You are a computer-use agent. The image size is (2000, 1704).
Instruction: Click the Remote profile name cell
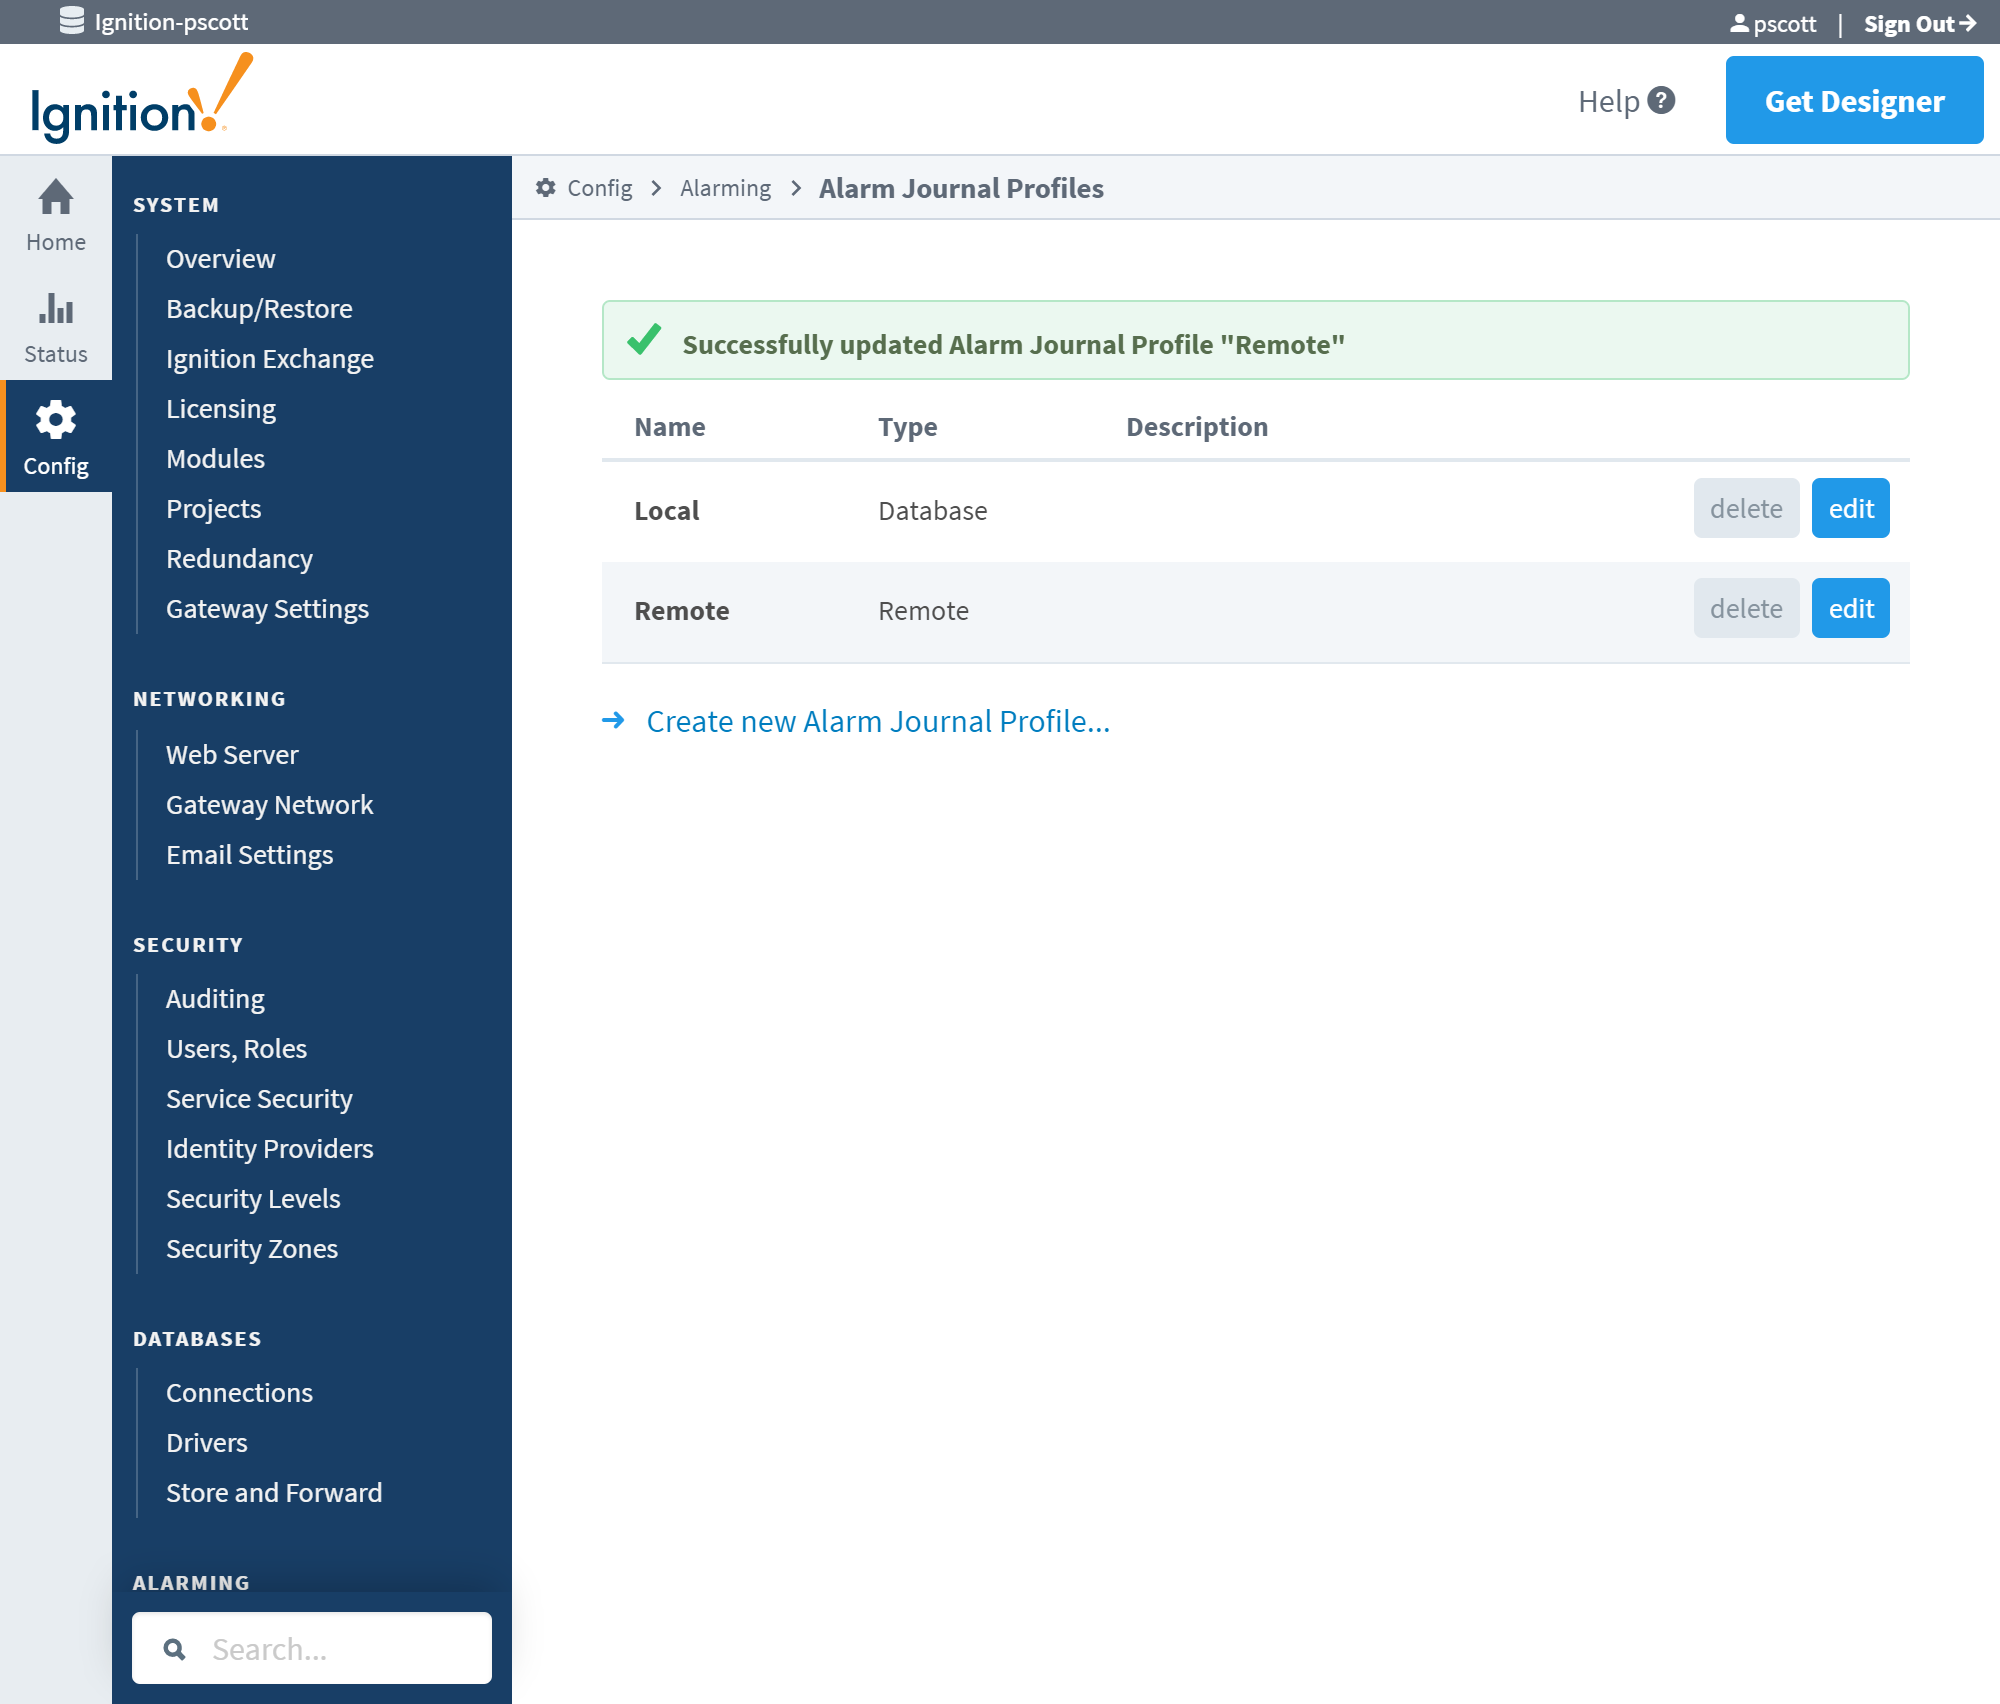point(682,611)
